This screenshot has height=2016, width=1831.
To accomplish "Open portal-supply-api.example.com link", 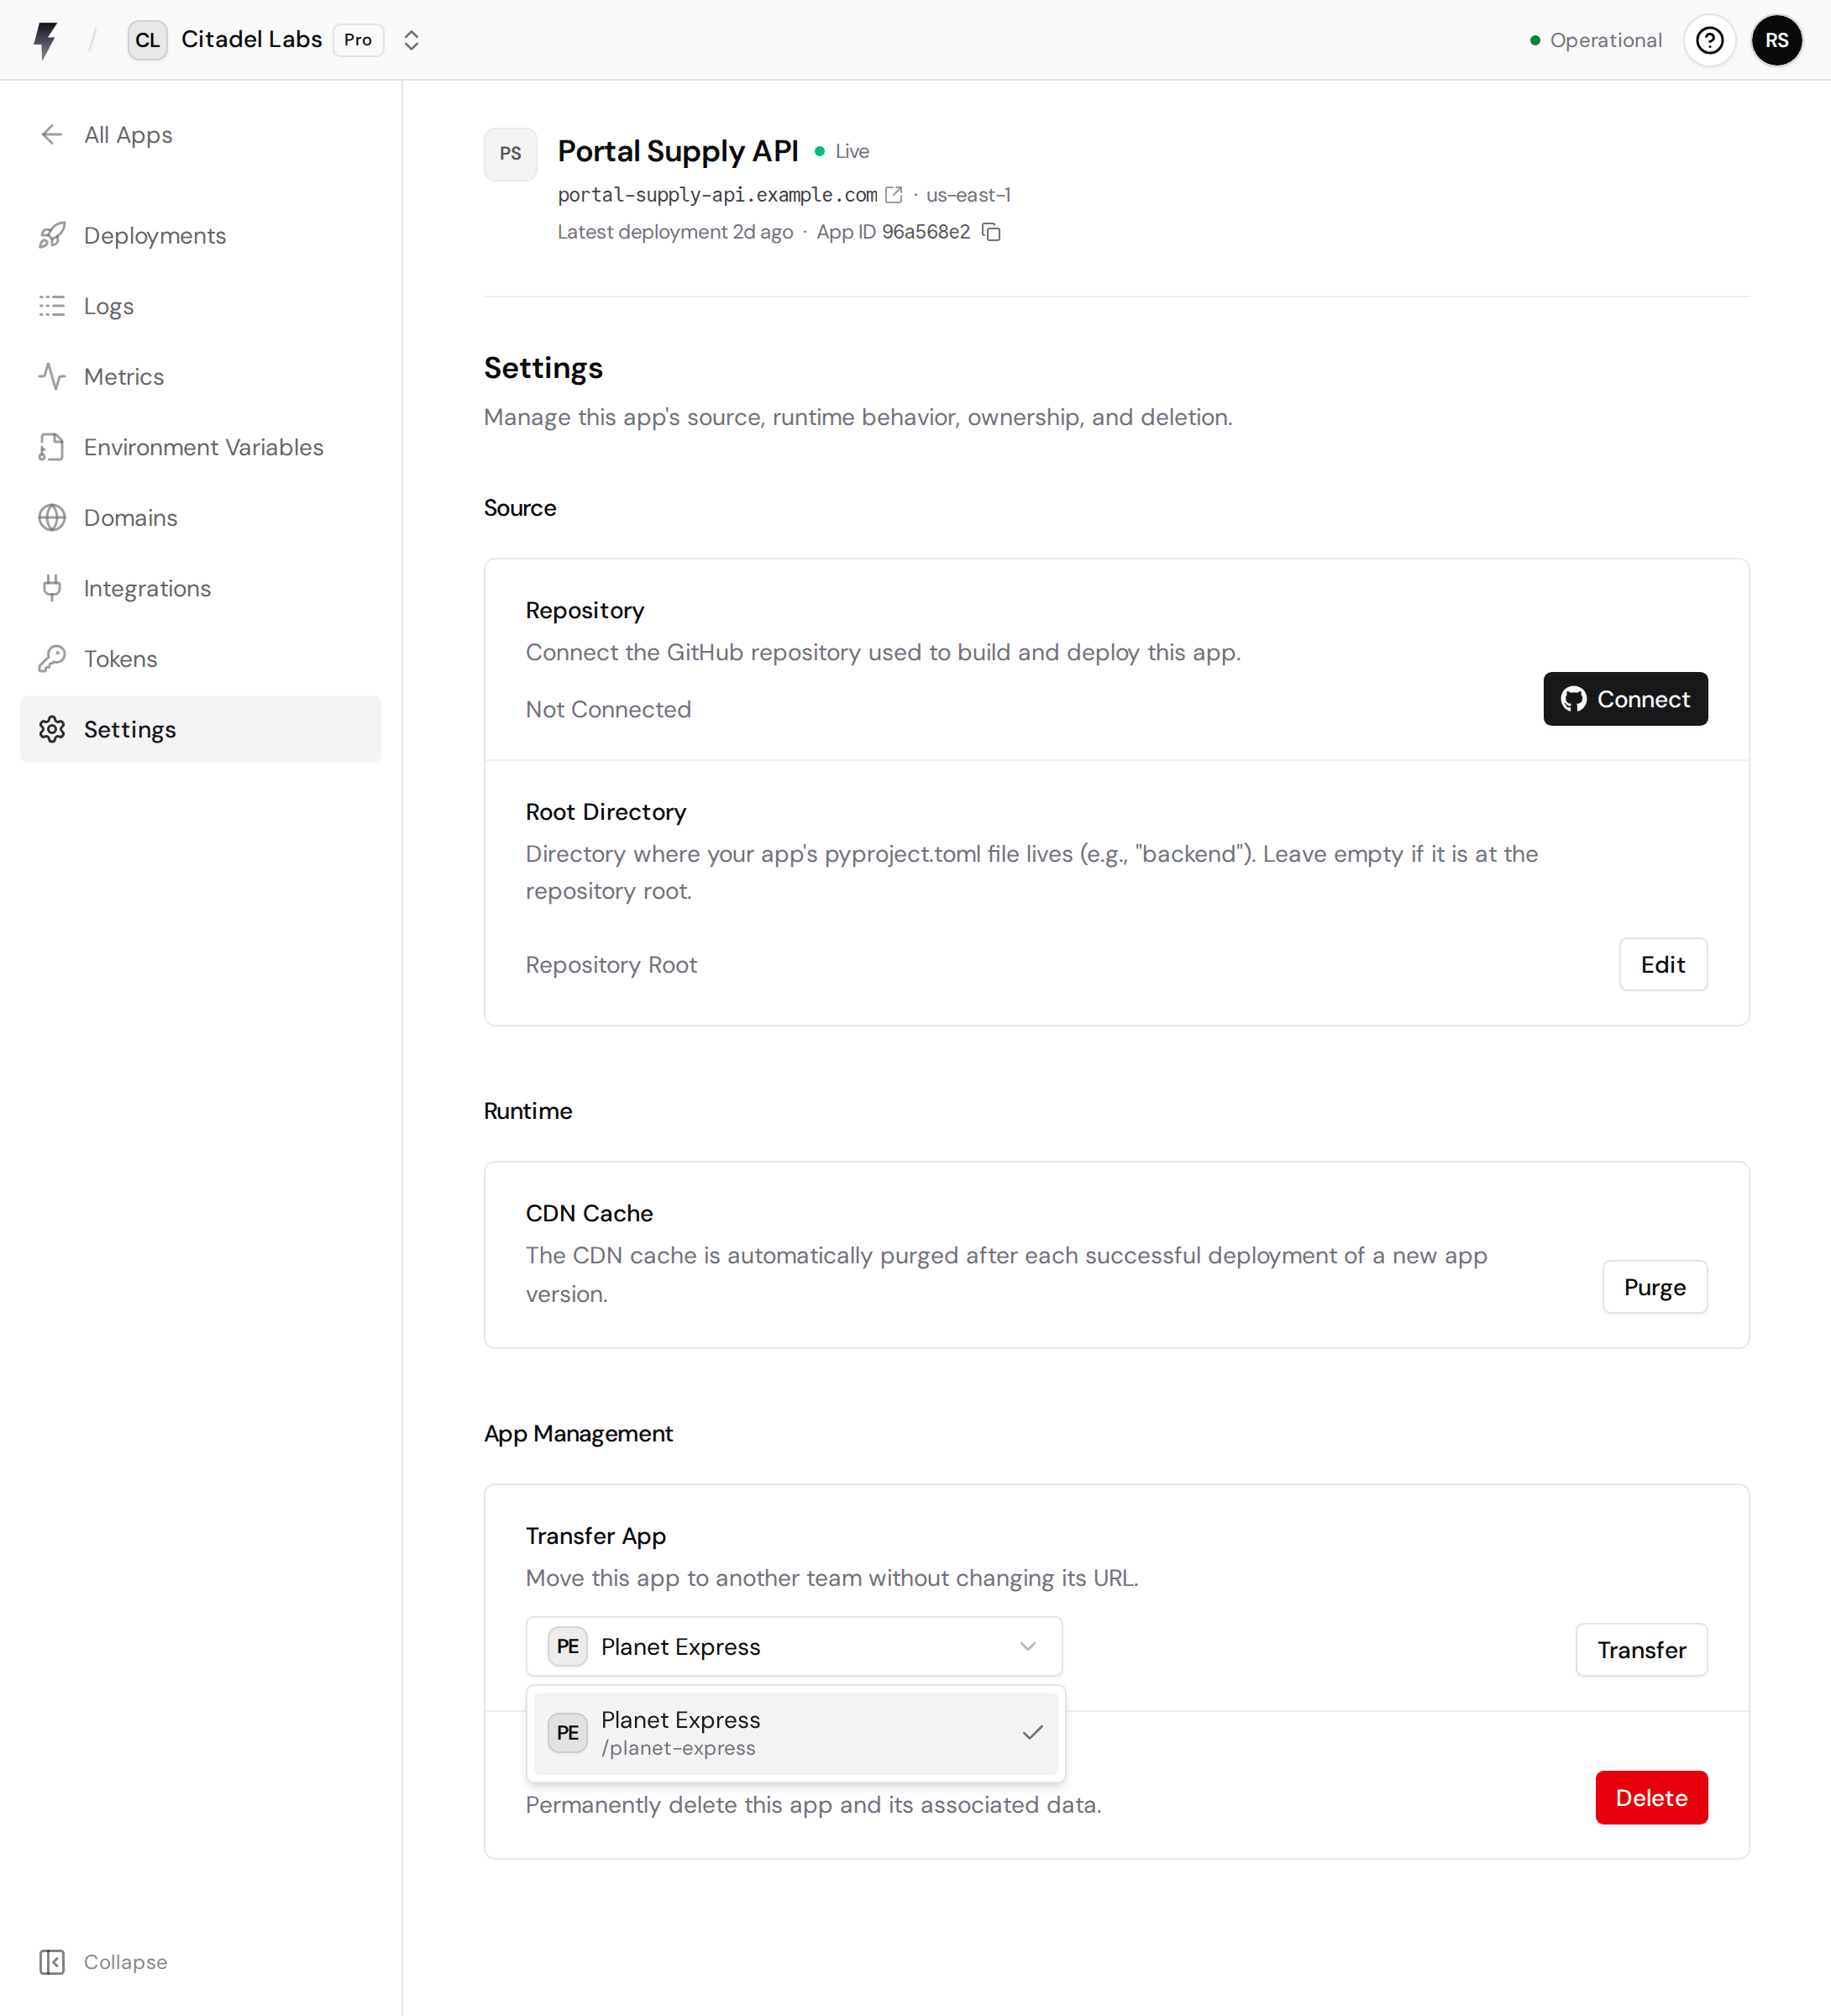I will click(x=717, y=194).
